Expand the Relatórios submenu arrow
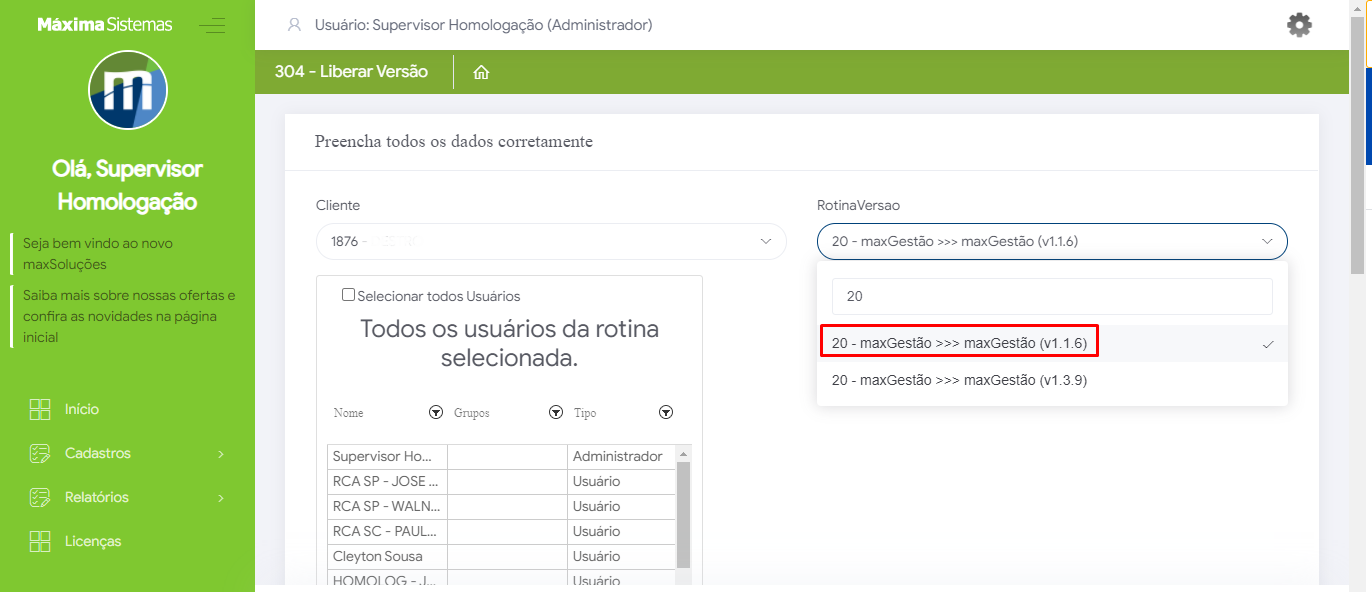Image resolution: width=1372 pixels, height=592 pixels. pyautogui.click(x=220, y=497)
